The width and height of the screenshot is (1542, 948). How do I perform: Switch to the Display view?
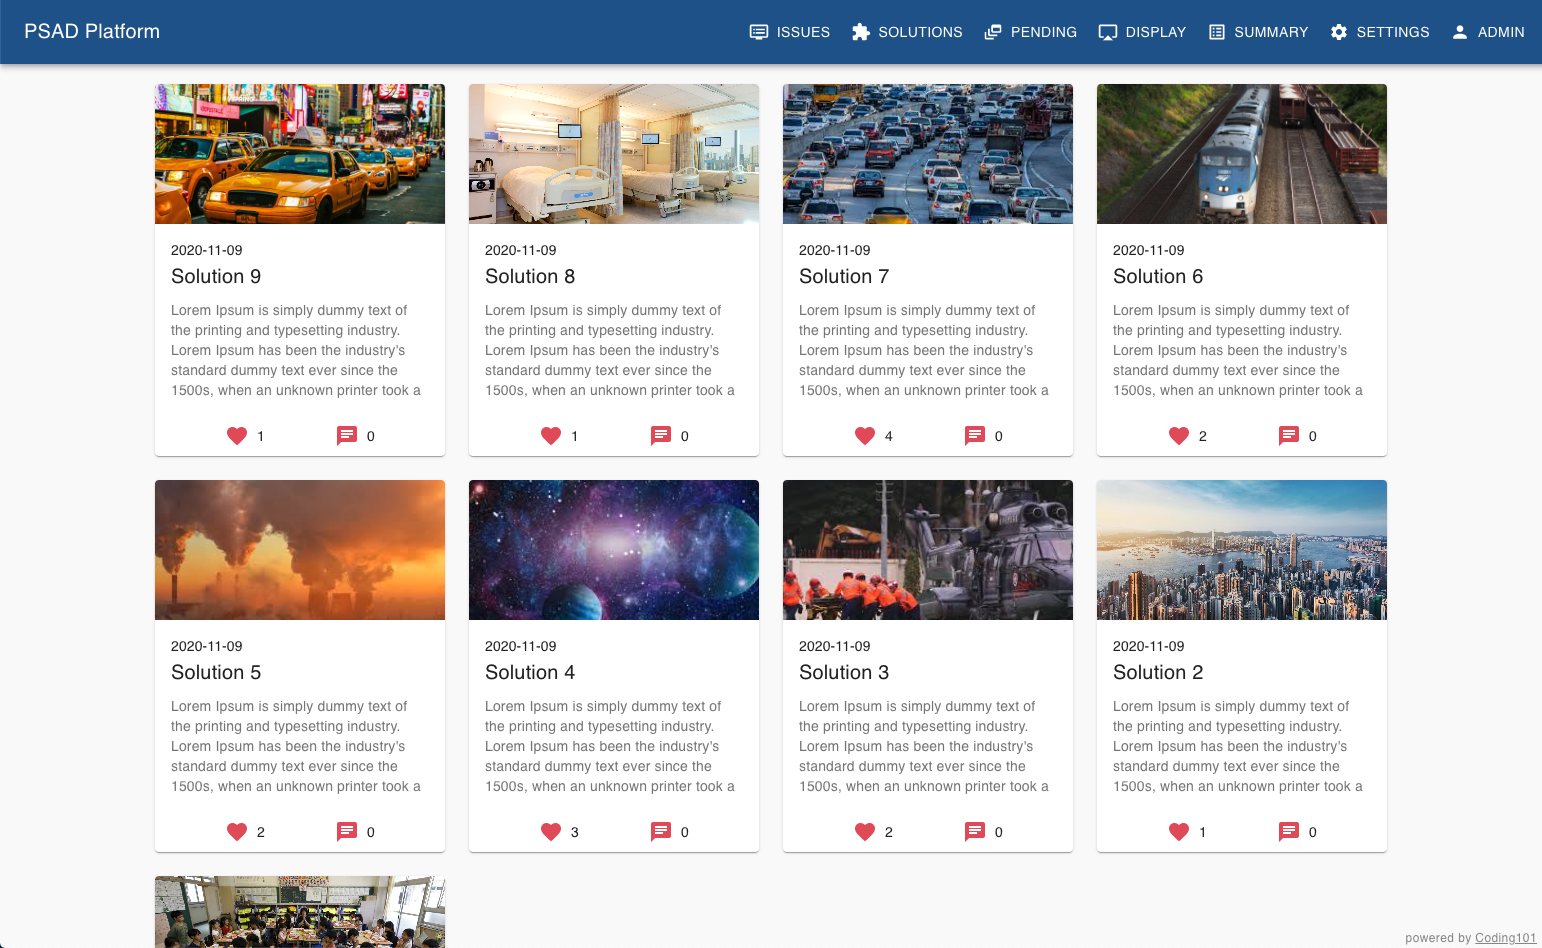pos(1142,32)
